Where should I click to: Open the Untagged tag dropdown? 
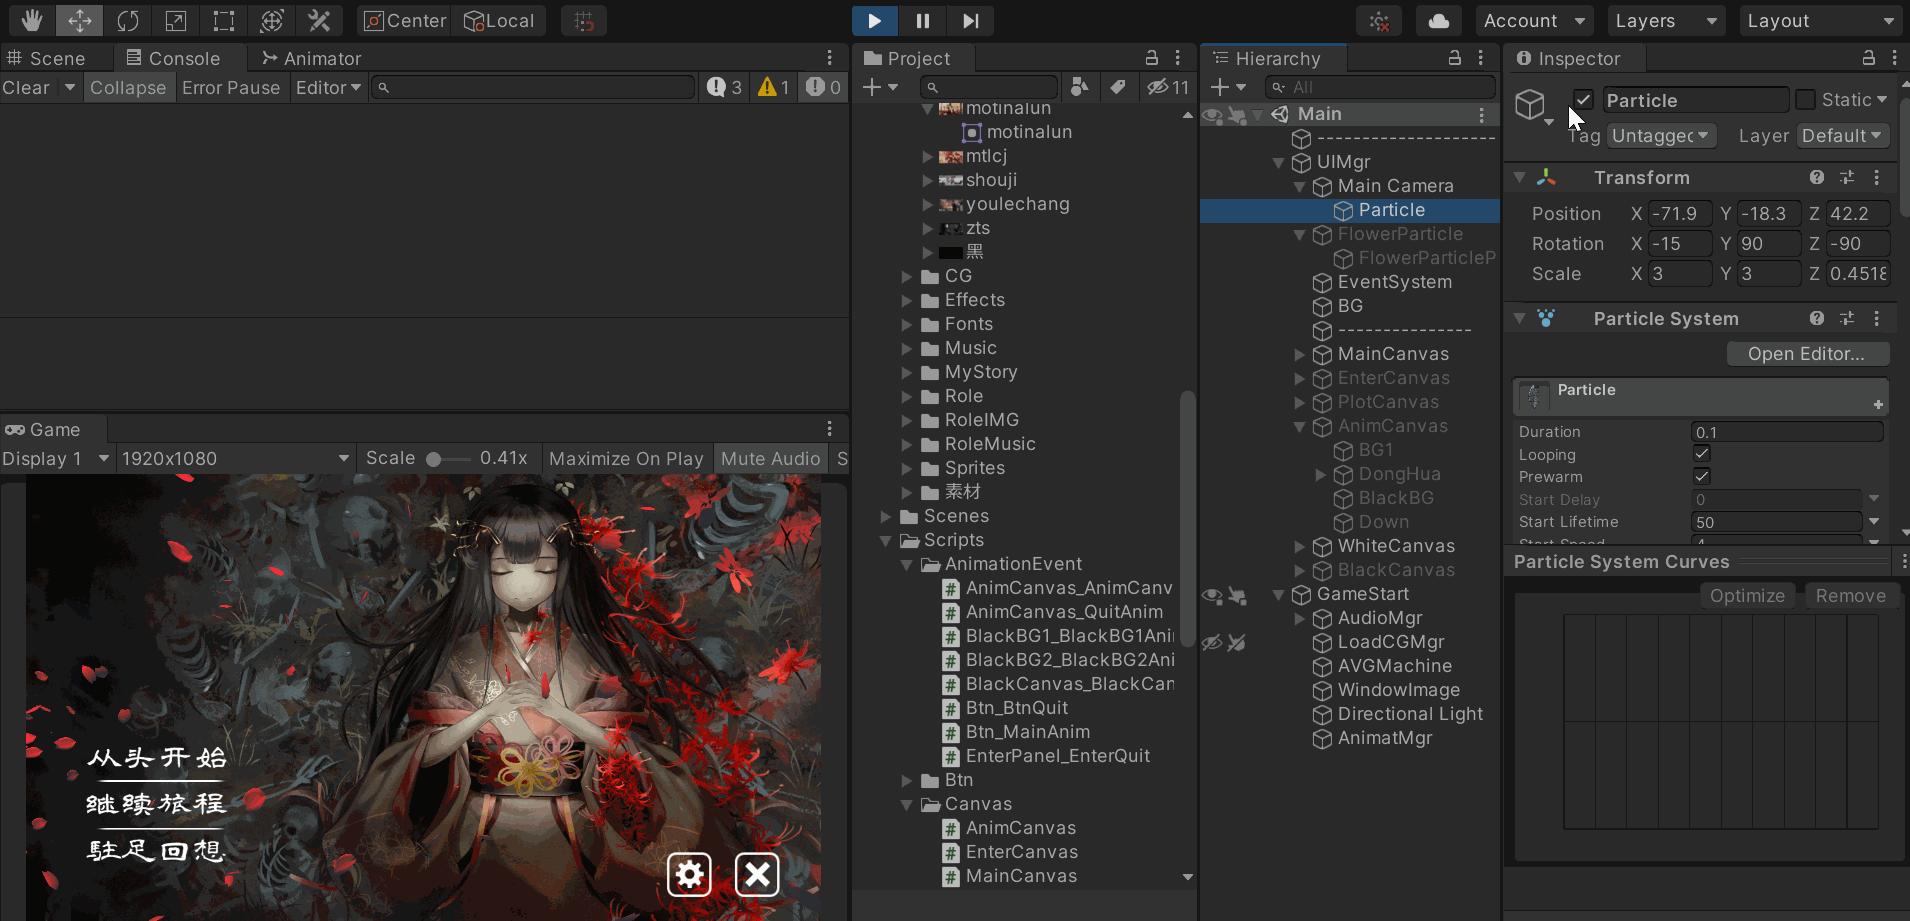1661,135
